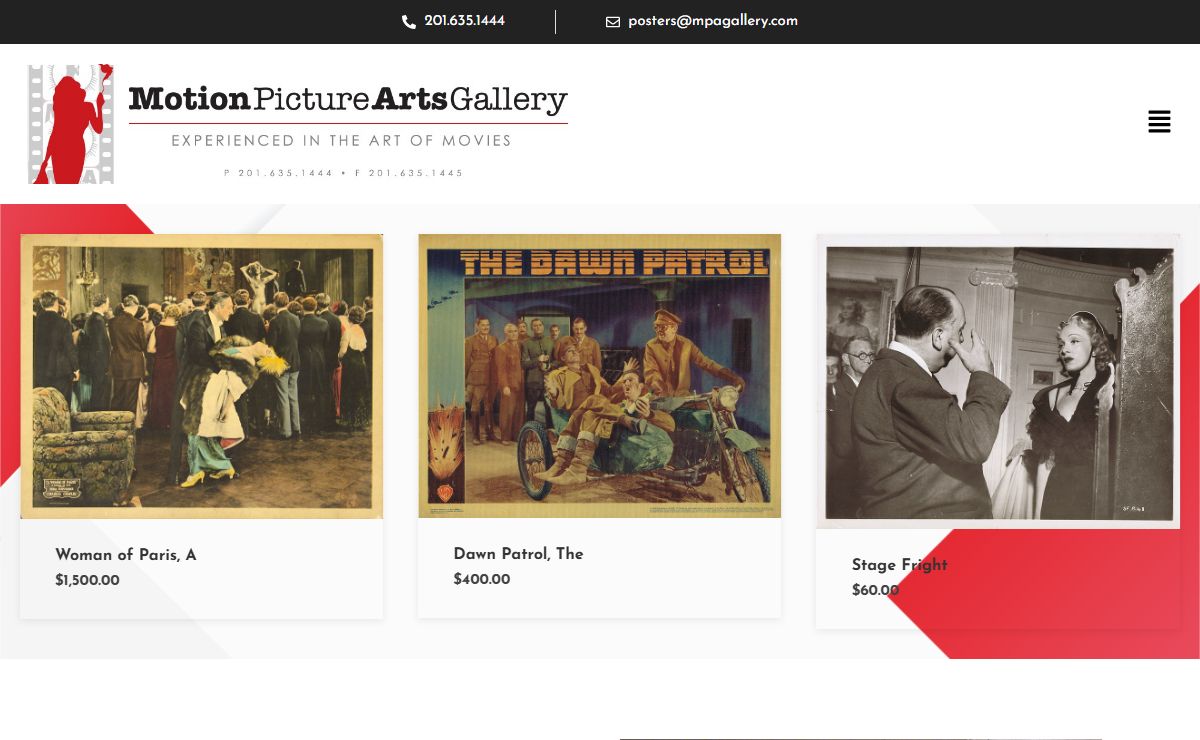Click the Motion Picture Arts Gallery wordmark

pyautogui.click(x=348, y=99)
